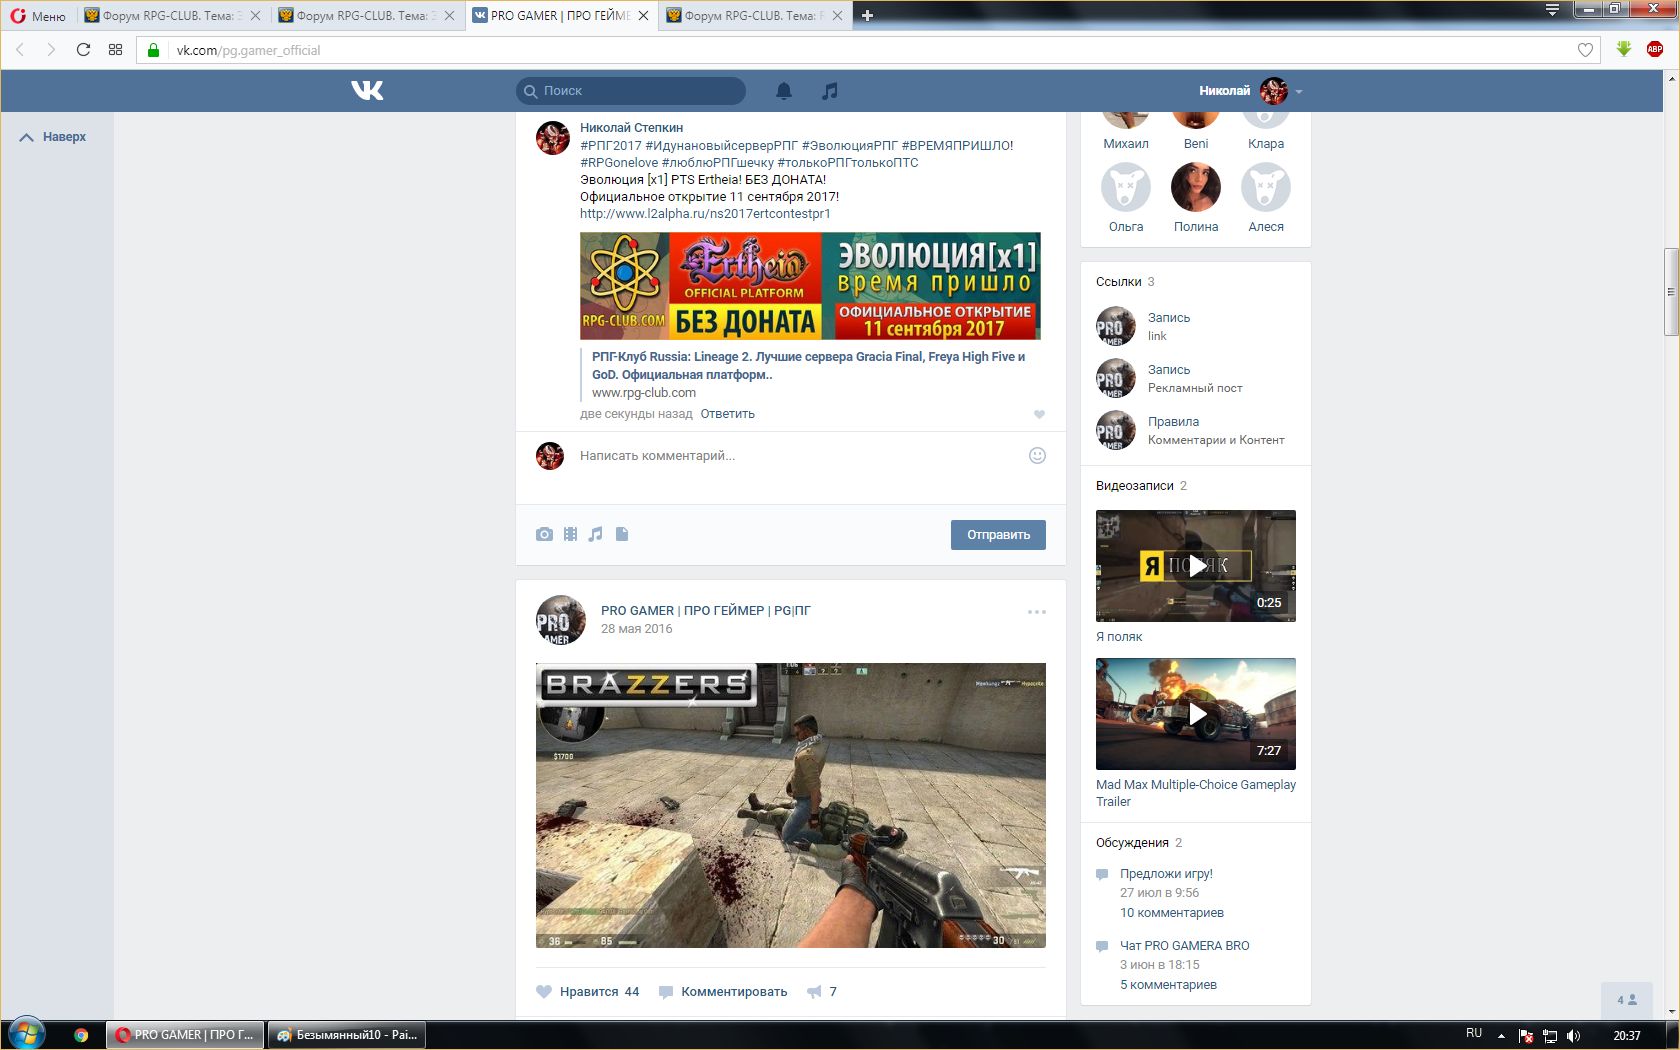Open the emoji smiley picker
1680x1050 pixels.
(x=1037, y=456)
